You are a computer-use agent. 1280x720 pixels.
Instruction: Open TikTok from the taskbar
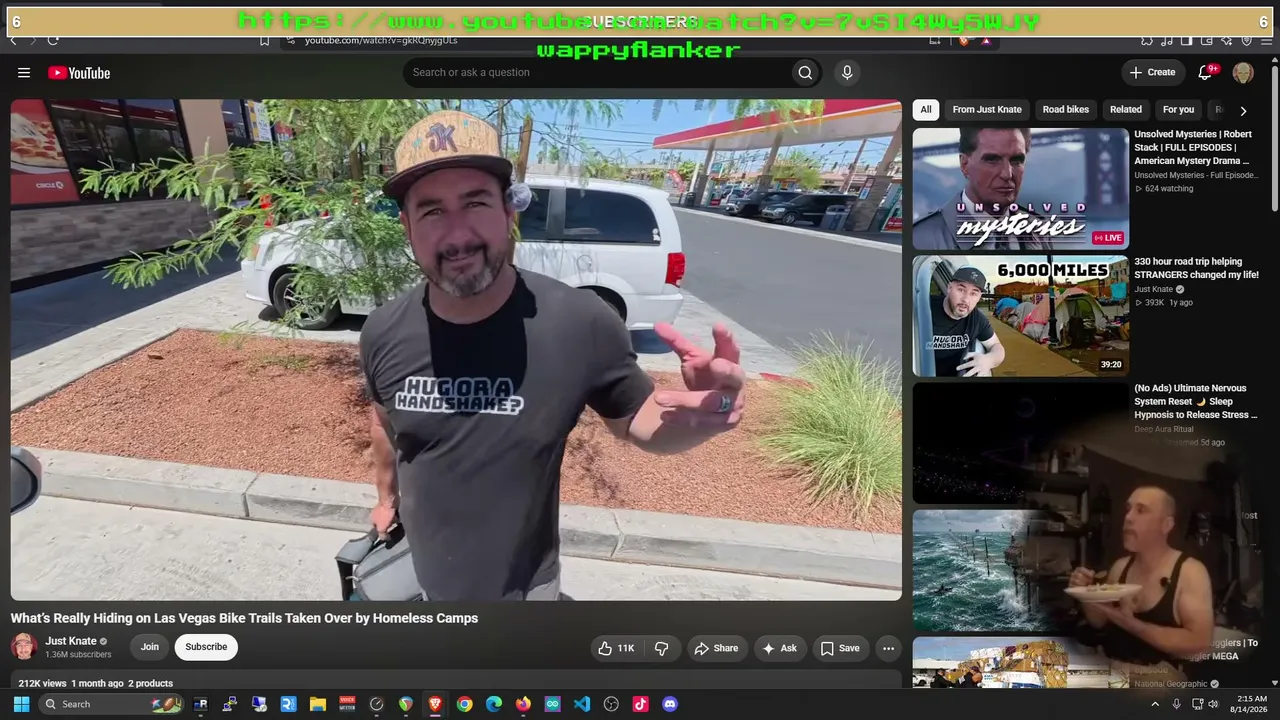pos(641,704)
